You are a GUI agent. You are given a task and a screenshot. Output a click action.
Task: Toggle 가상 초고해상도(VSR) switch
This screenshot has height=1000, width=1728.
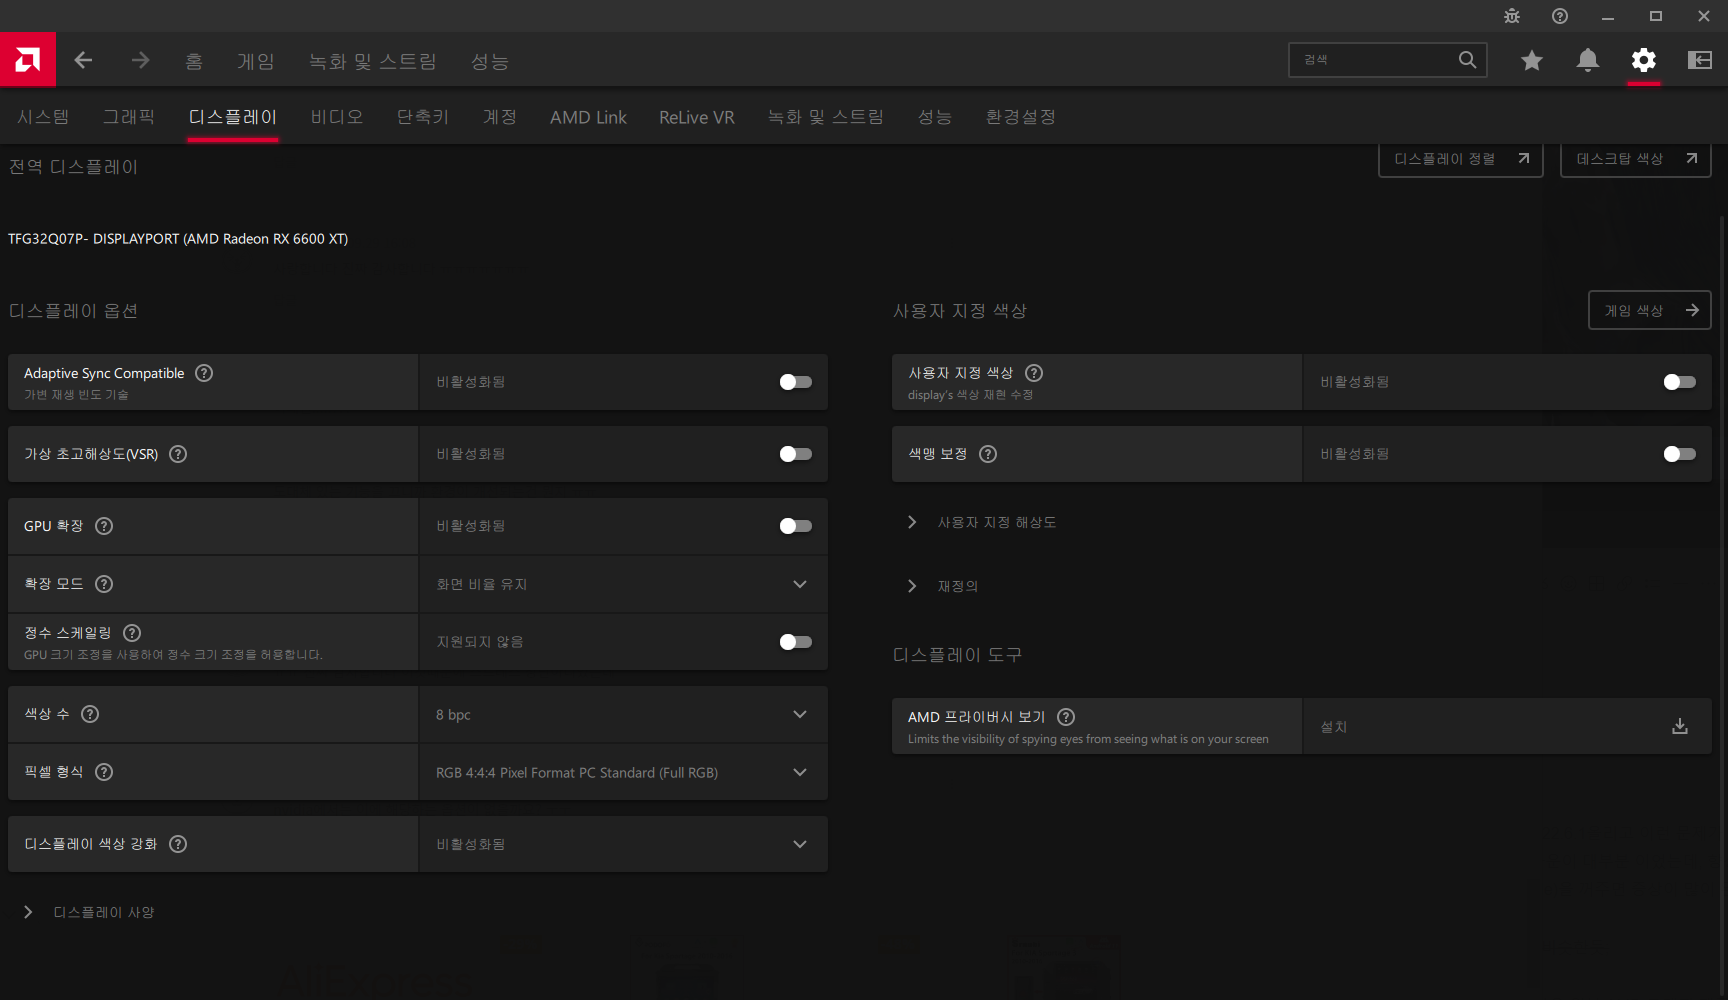click(x=796, y=454)
